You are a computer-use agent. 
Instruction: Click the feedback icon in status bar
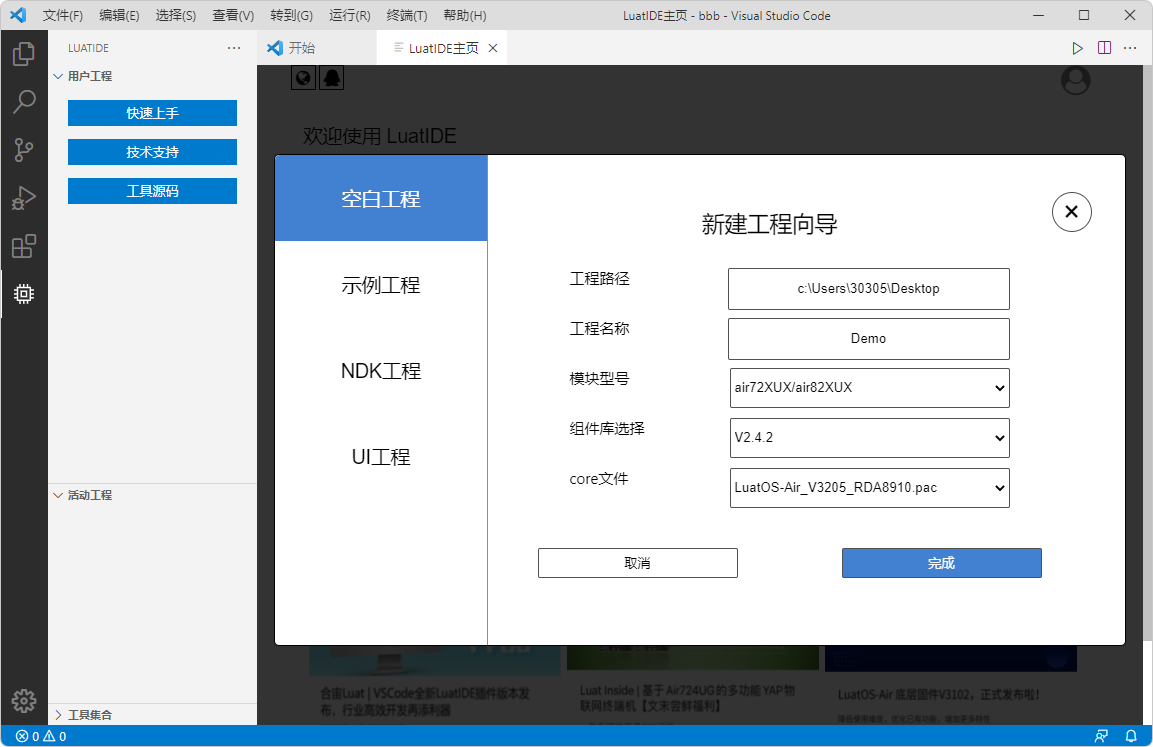tap(1102, 736)
